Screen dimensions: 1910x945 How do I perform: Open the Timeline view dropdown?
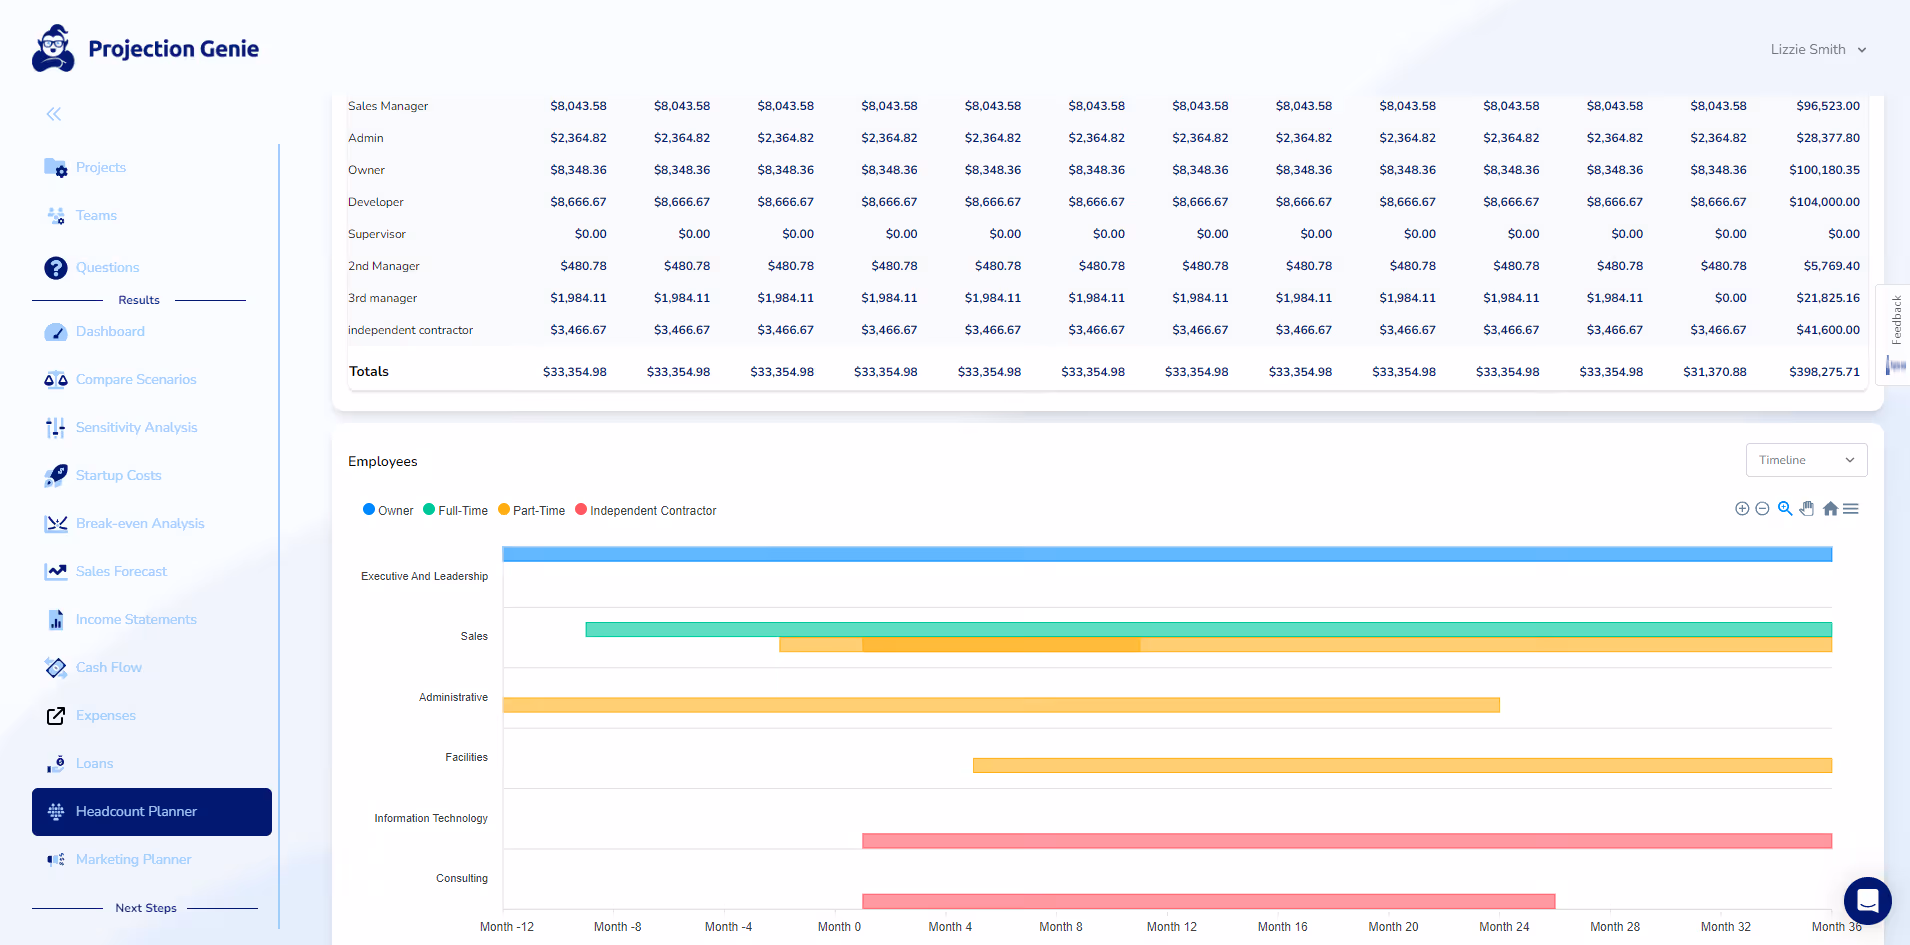coord(1806,460)
